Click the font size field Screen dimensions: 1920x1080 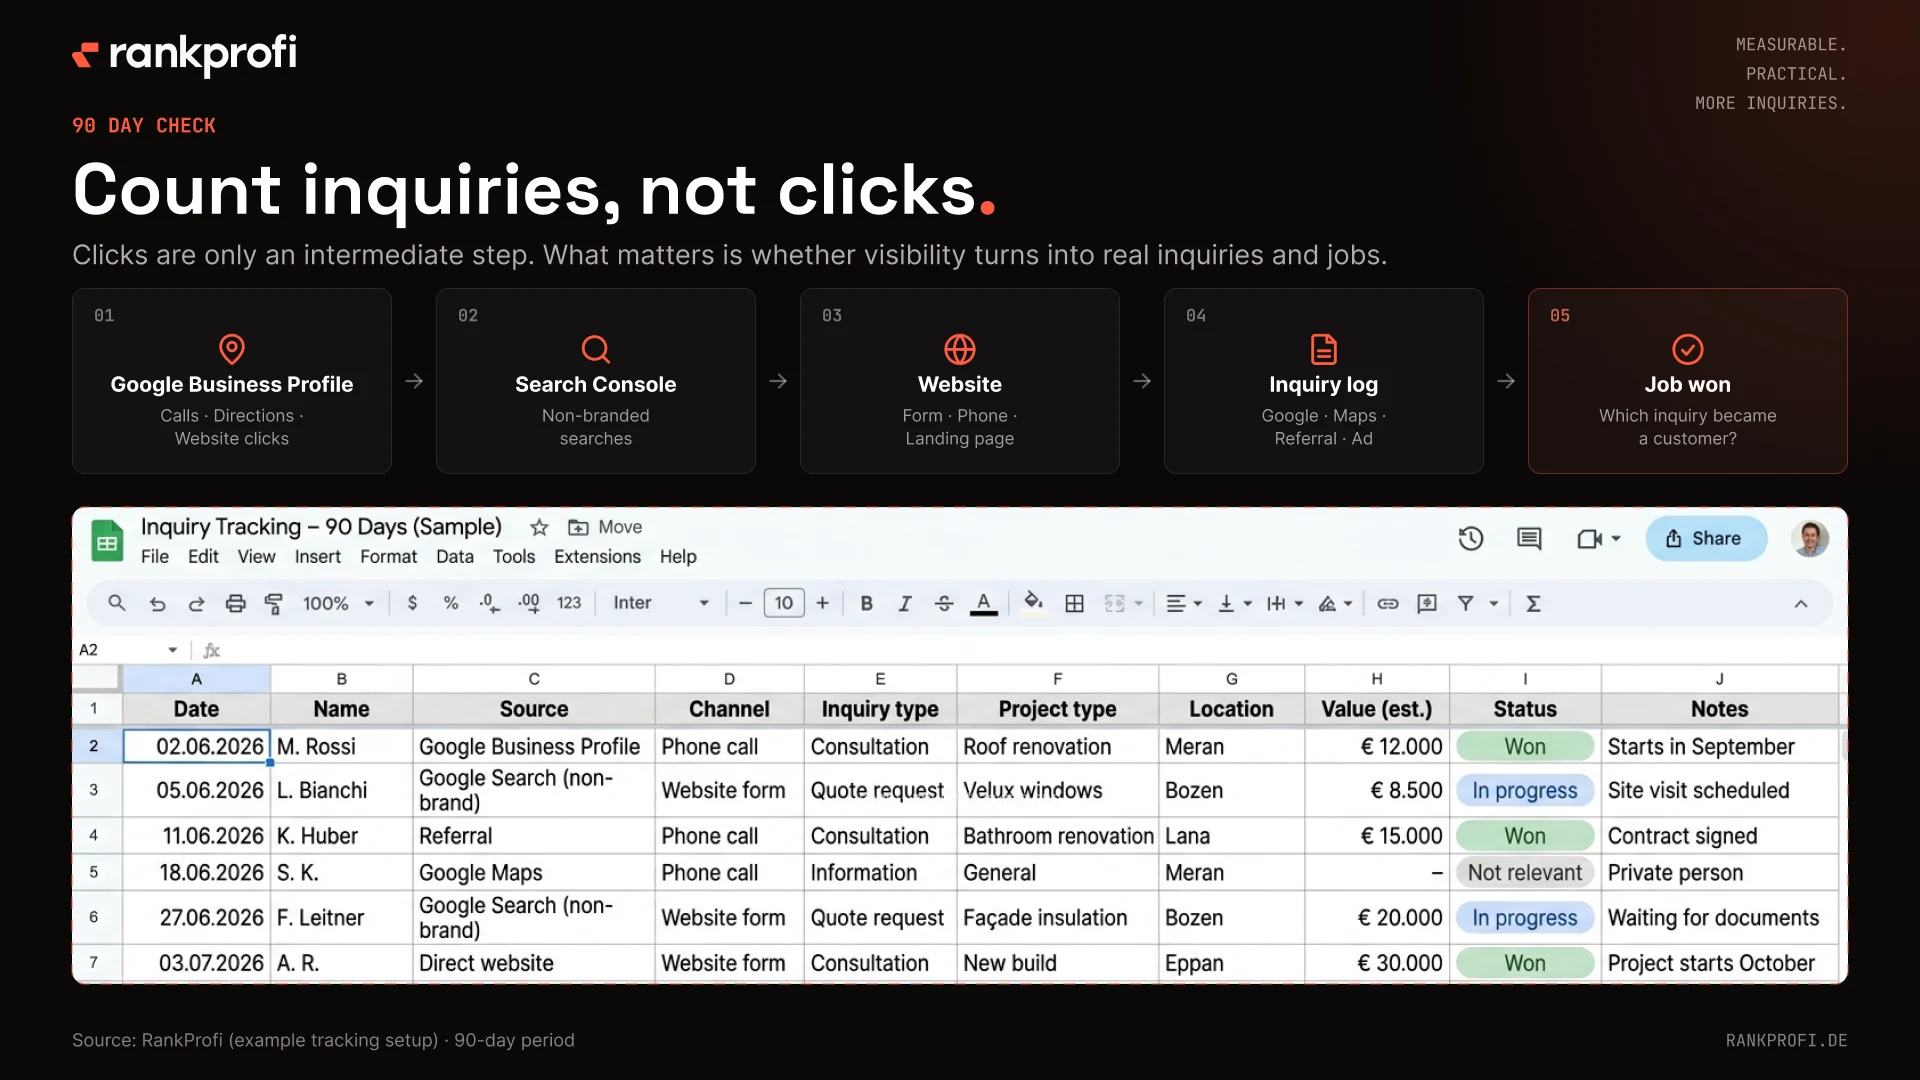[784, 603]
